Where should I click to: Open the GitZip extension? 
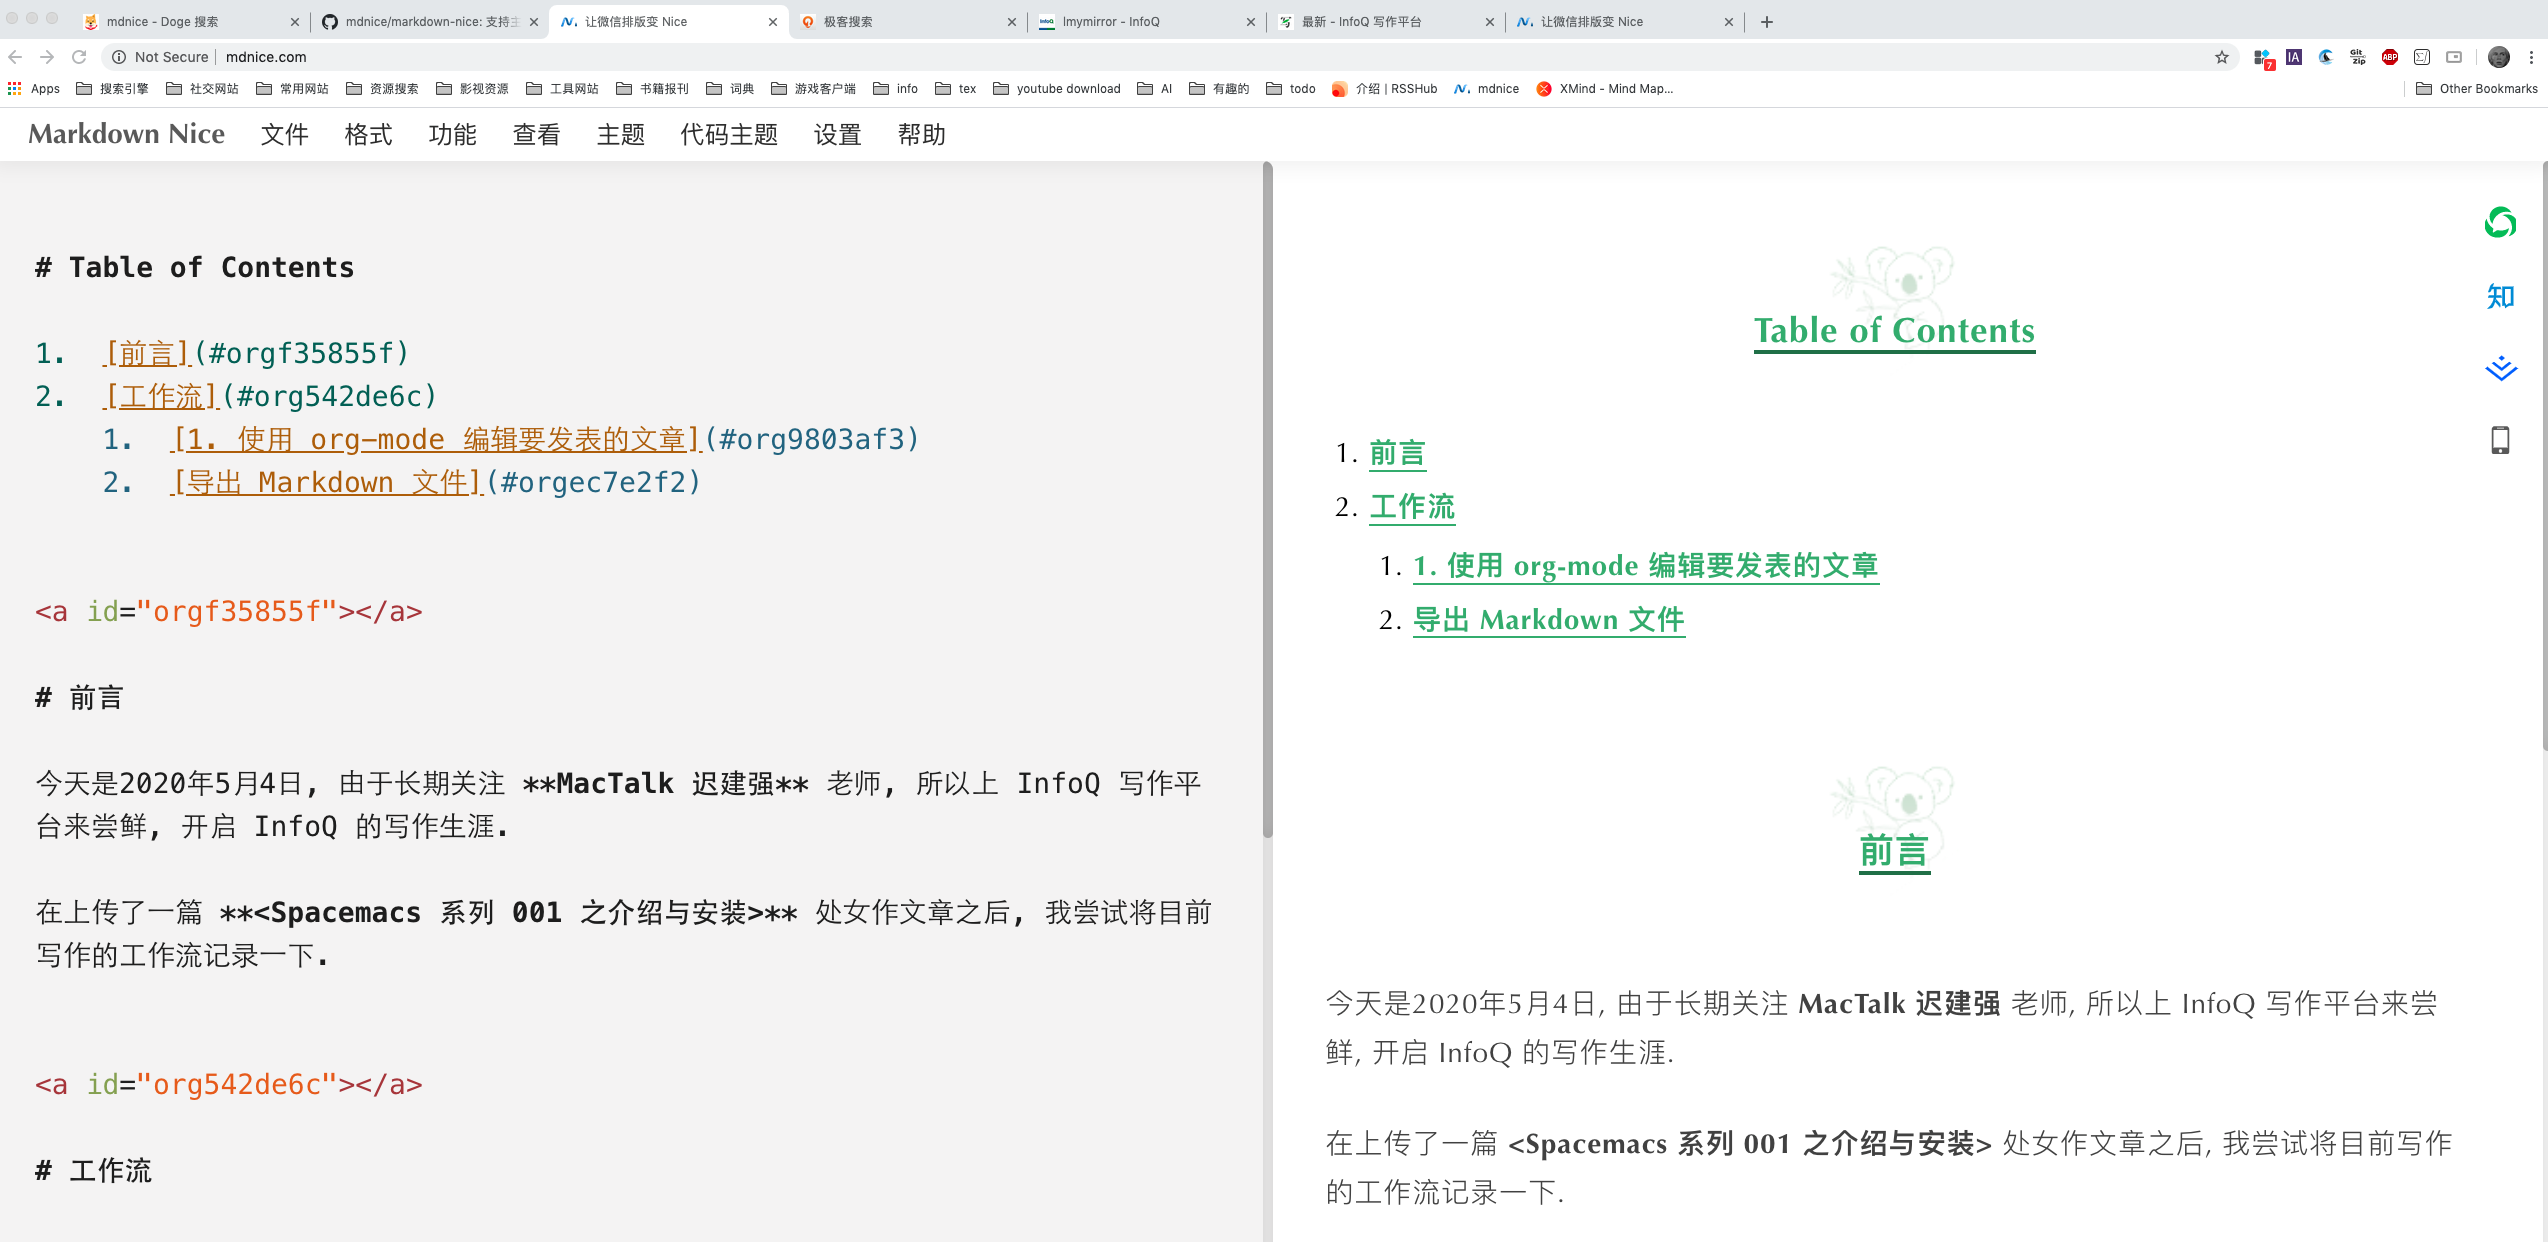[x=2358, y=57]
